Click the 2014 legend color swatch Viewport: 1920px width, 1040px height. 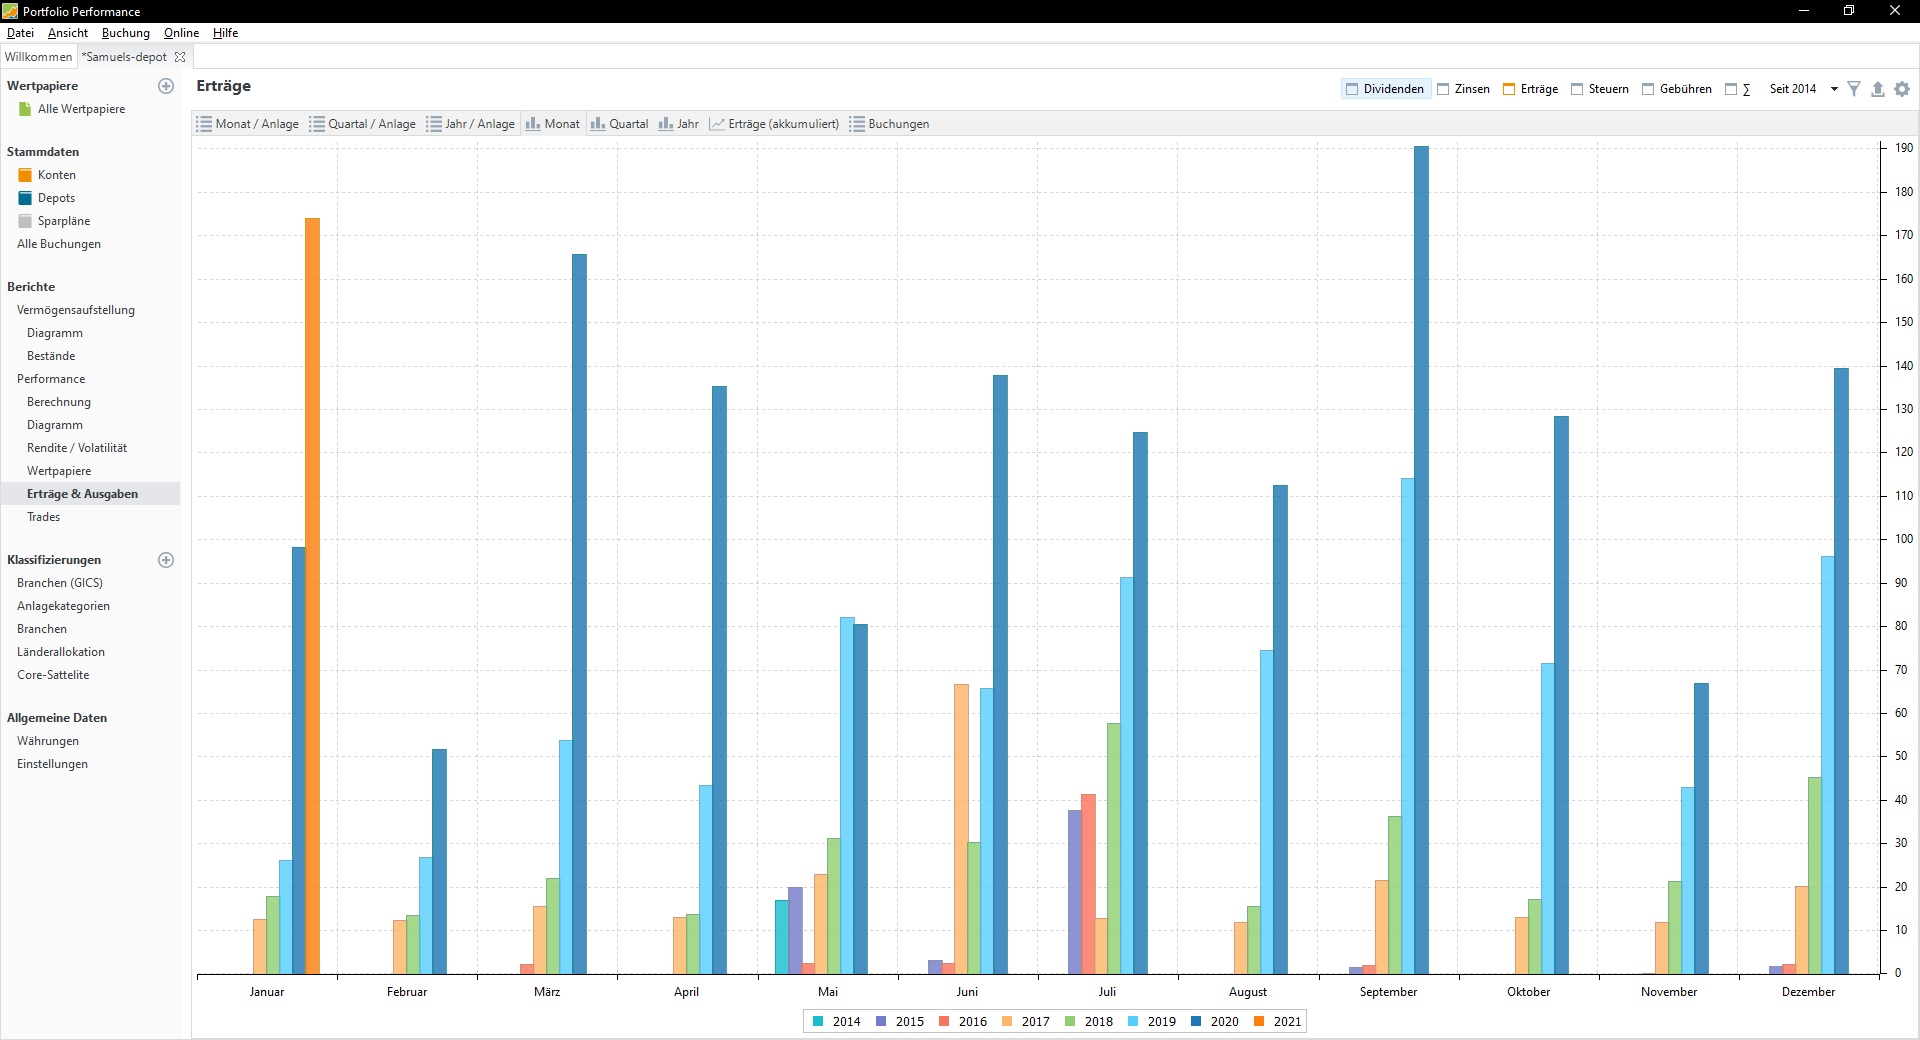pos(818,1021)
